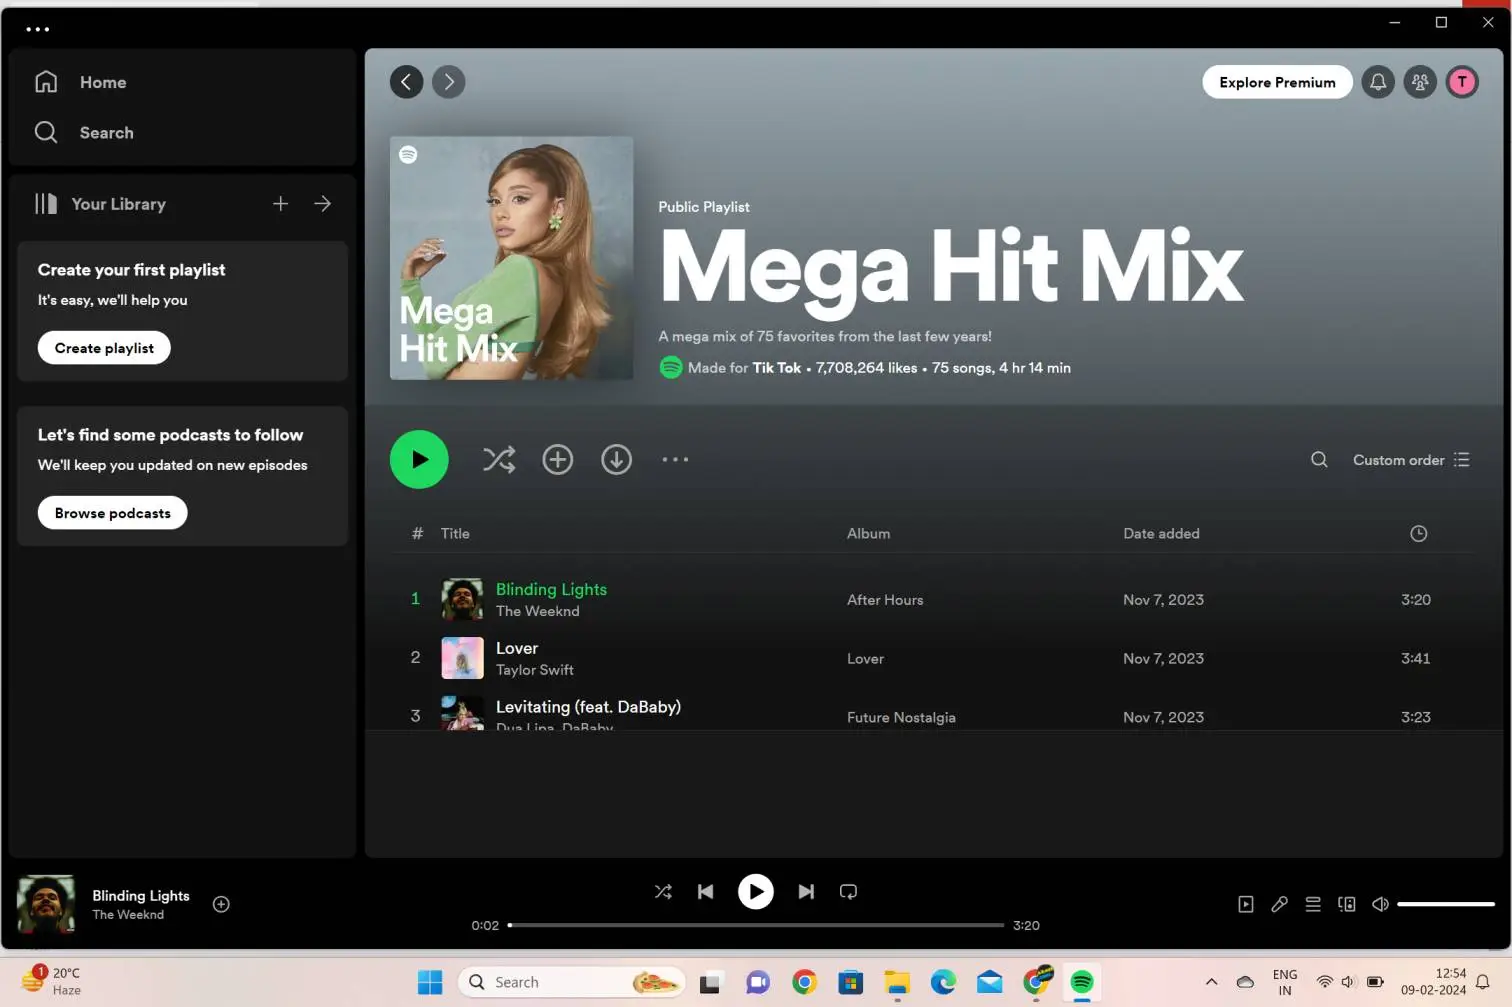Adjust the volume slider
Image resolution: width=1512 pixels, height=1007 pixels.
tap(1446, 904)
